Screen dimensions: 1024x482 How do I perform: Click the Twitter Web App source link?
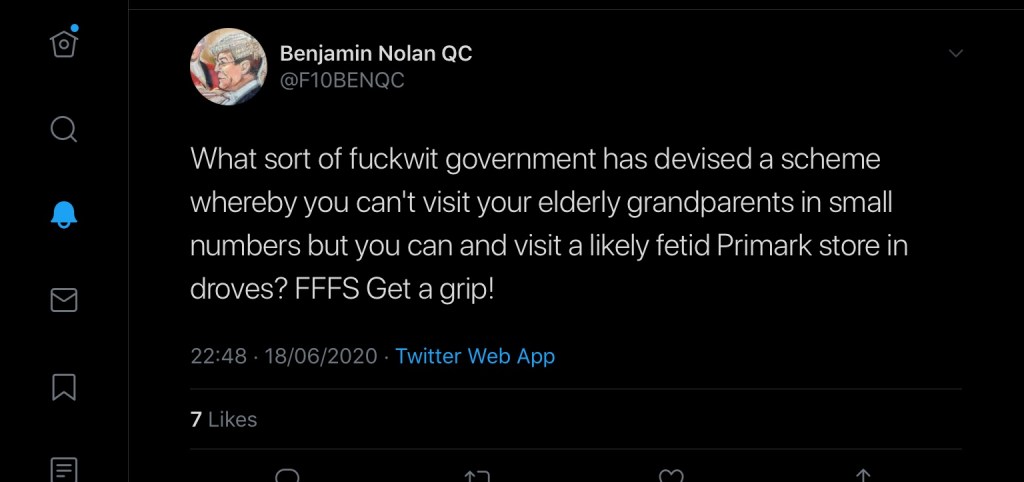pos(475,356)
